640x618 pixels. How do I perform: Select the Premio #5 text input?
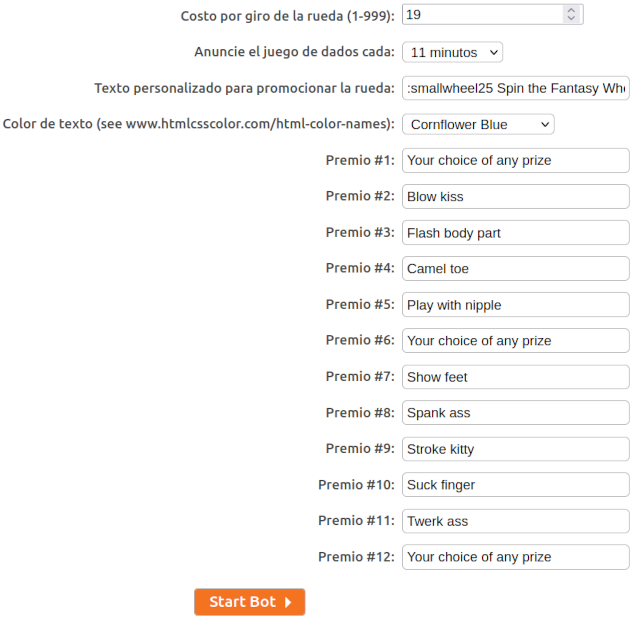point(515,305)
